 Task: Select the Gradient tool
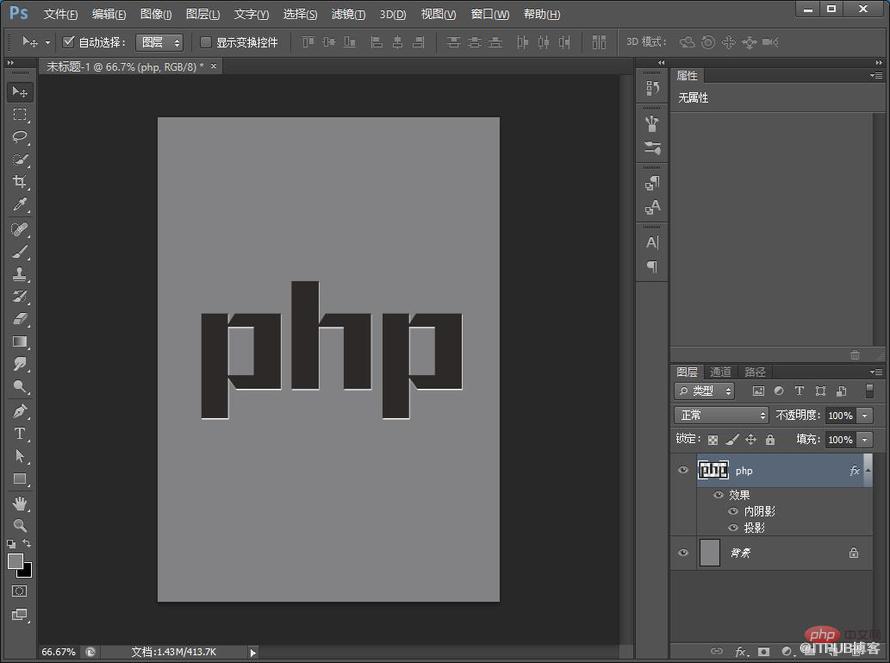coord(20,342)
